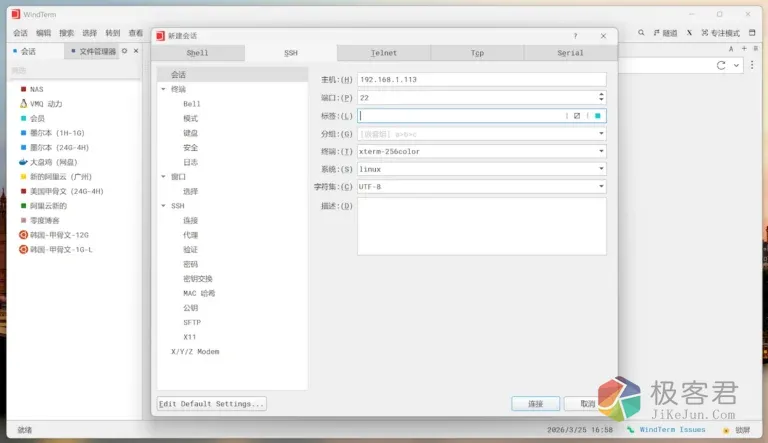Click the gear icon beside 文件管理器 tab

coord(124,51)
